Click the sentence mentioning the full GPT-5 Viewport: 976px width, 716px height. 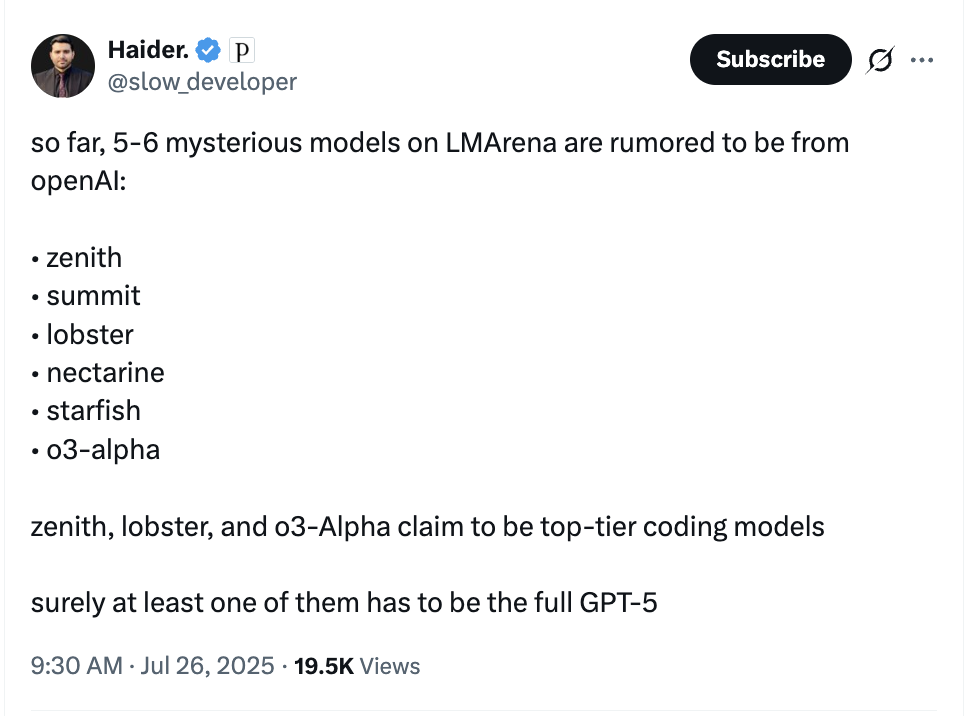point(344,603)
